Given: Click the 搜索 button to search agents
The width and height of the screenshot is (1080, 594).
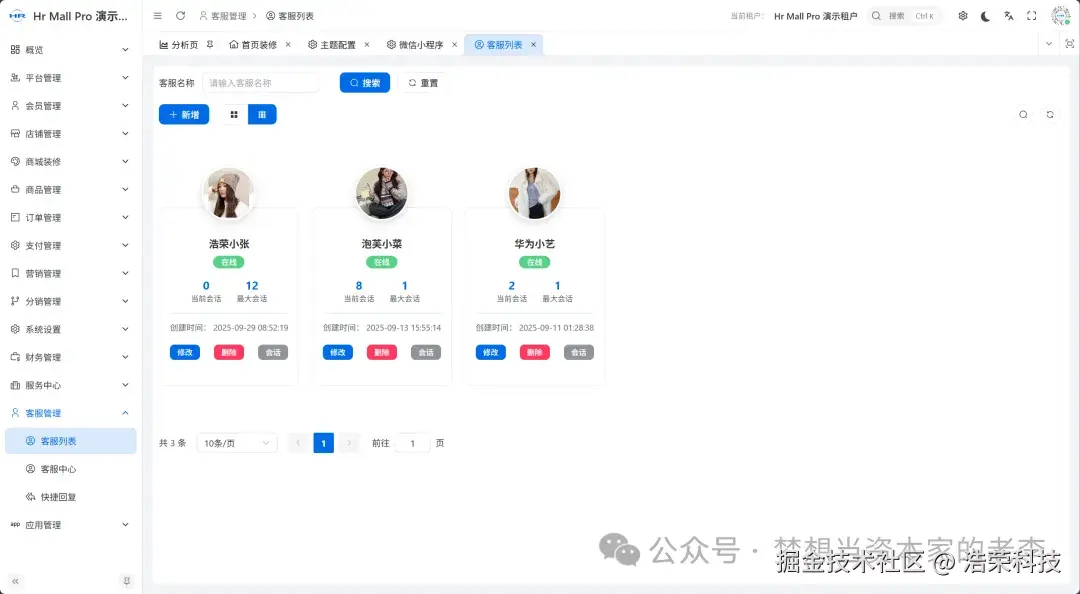Looking at the screenshot, I should (363, 82).
